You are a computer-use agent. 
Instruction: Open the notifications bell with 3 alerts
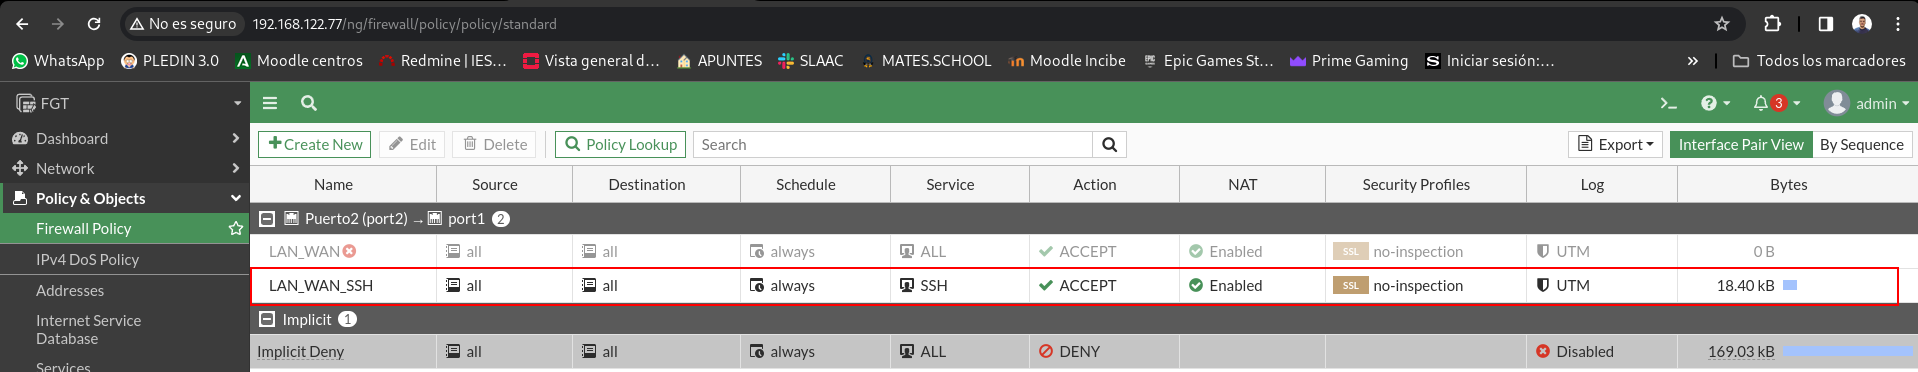click(1776, 103)
